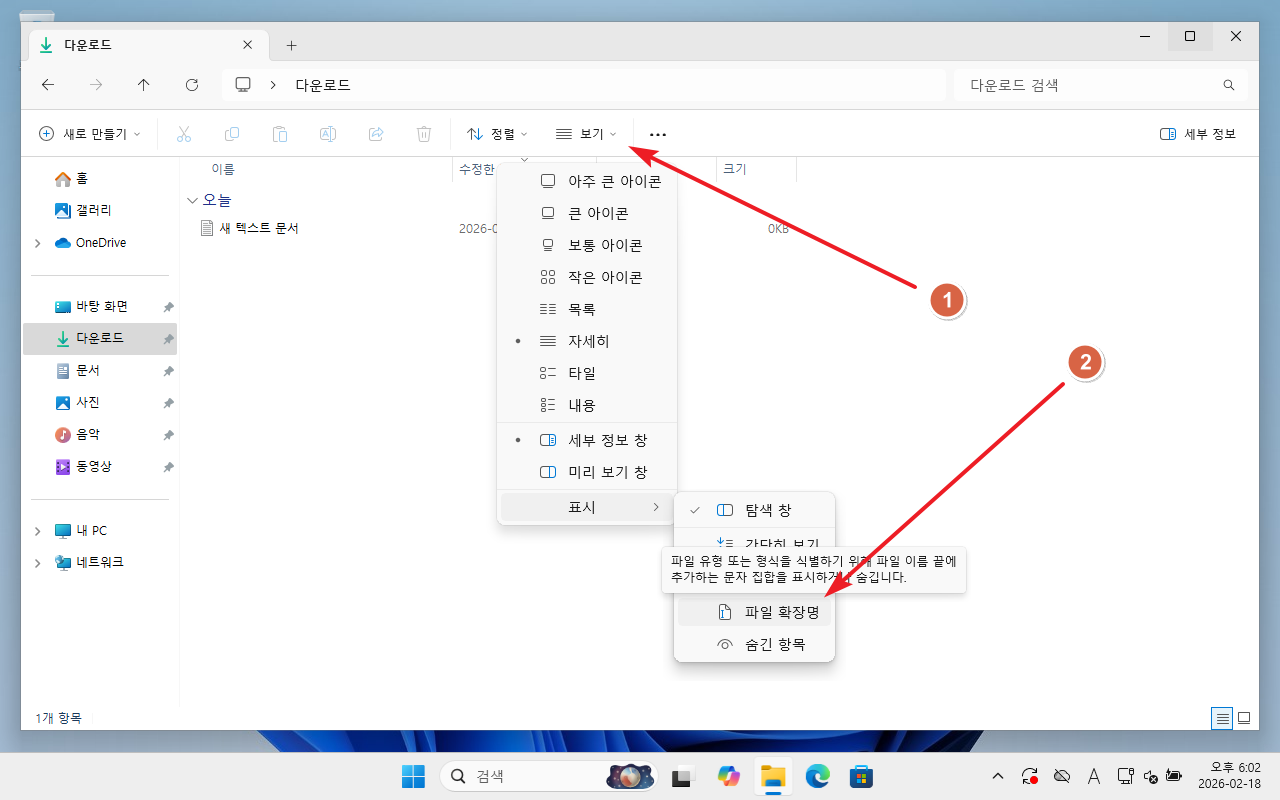Expand the 내 PC tree node

(x=38, y=531)
